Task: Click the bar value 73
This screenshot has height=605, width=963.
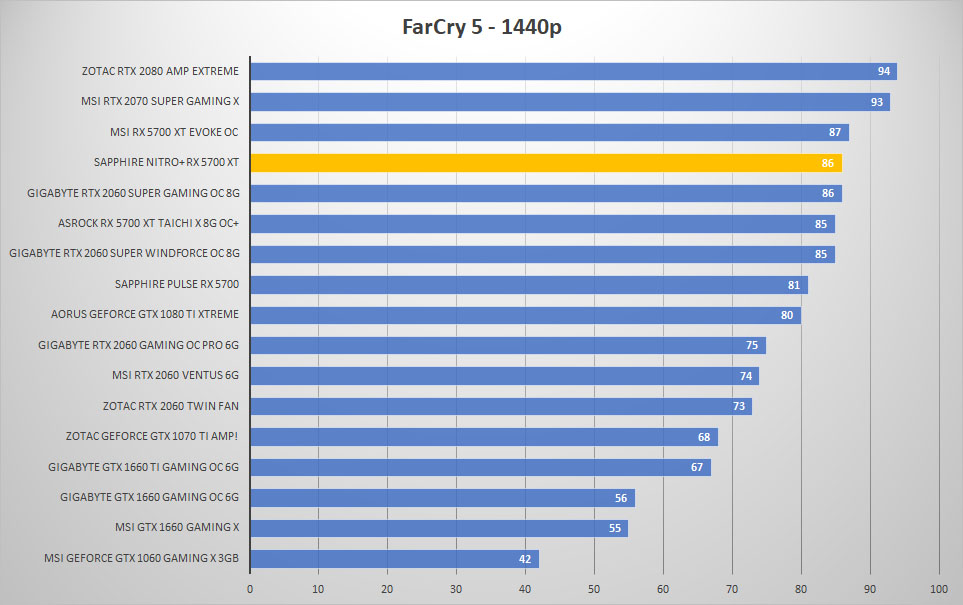Action: (739, 406)
